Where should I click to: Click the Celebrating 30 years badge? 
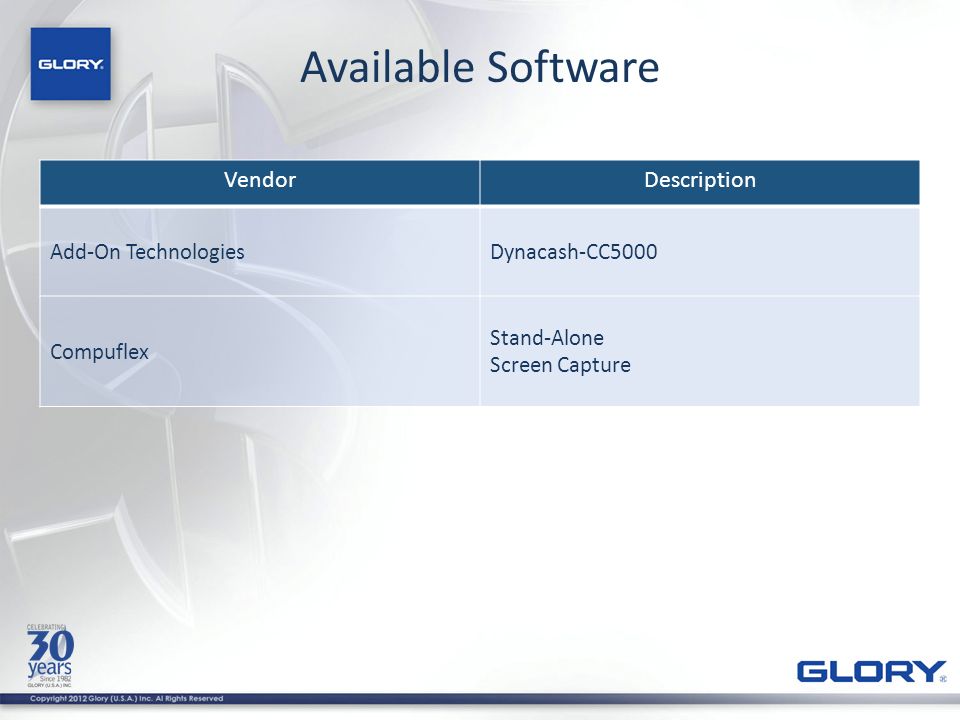click(50, 656)
